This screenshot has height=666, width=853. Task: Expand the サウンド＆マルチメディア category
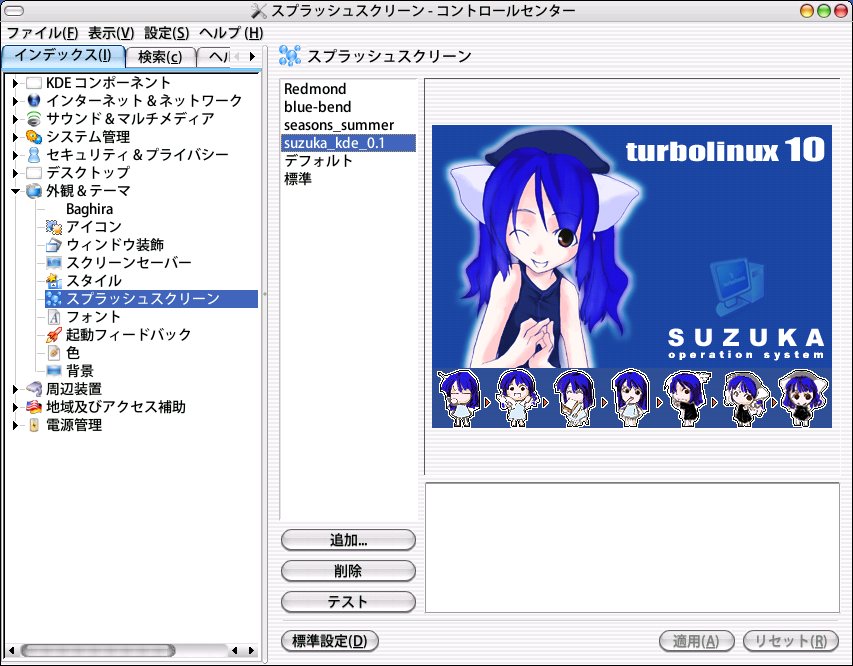pyautogui.click(x=15, y=119)
